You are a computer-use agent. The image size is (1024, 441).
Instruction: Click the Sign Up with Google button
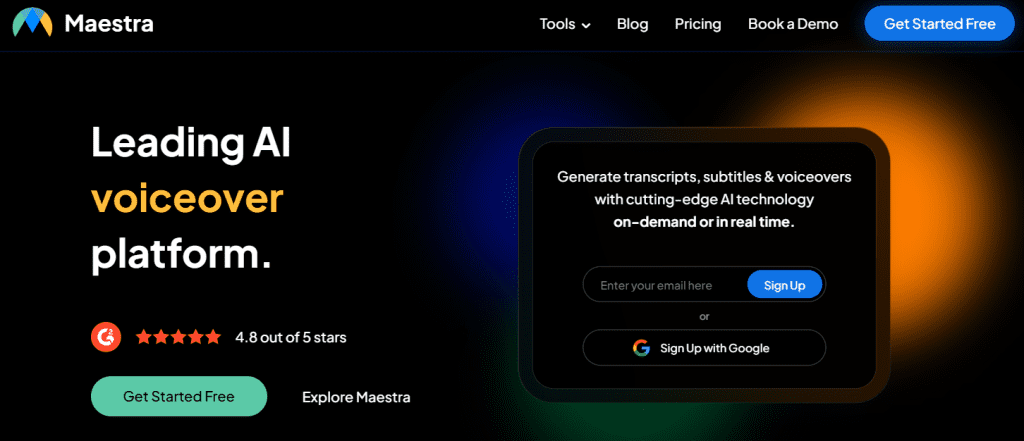704,348
